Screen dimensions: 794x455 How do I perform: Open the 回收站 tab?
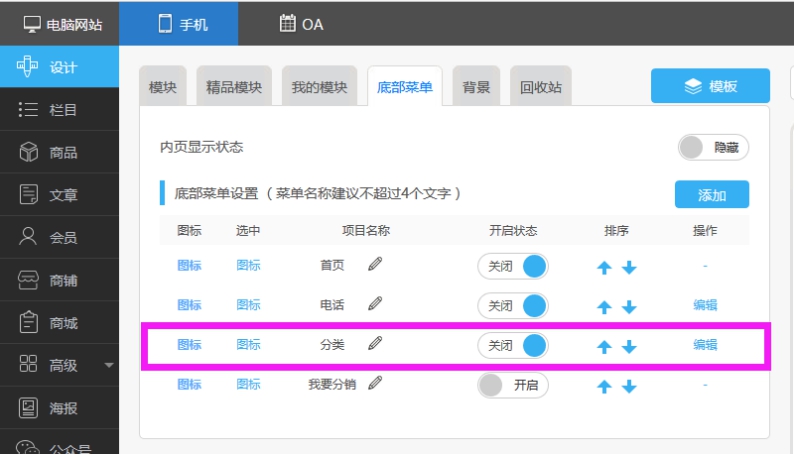click(541, 87)
